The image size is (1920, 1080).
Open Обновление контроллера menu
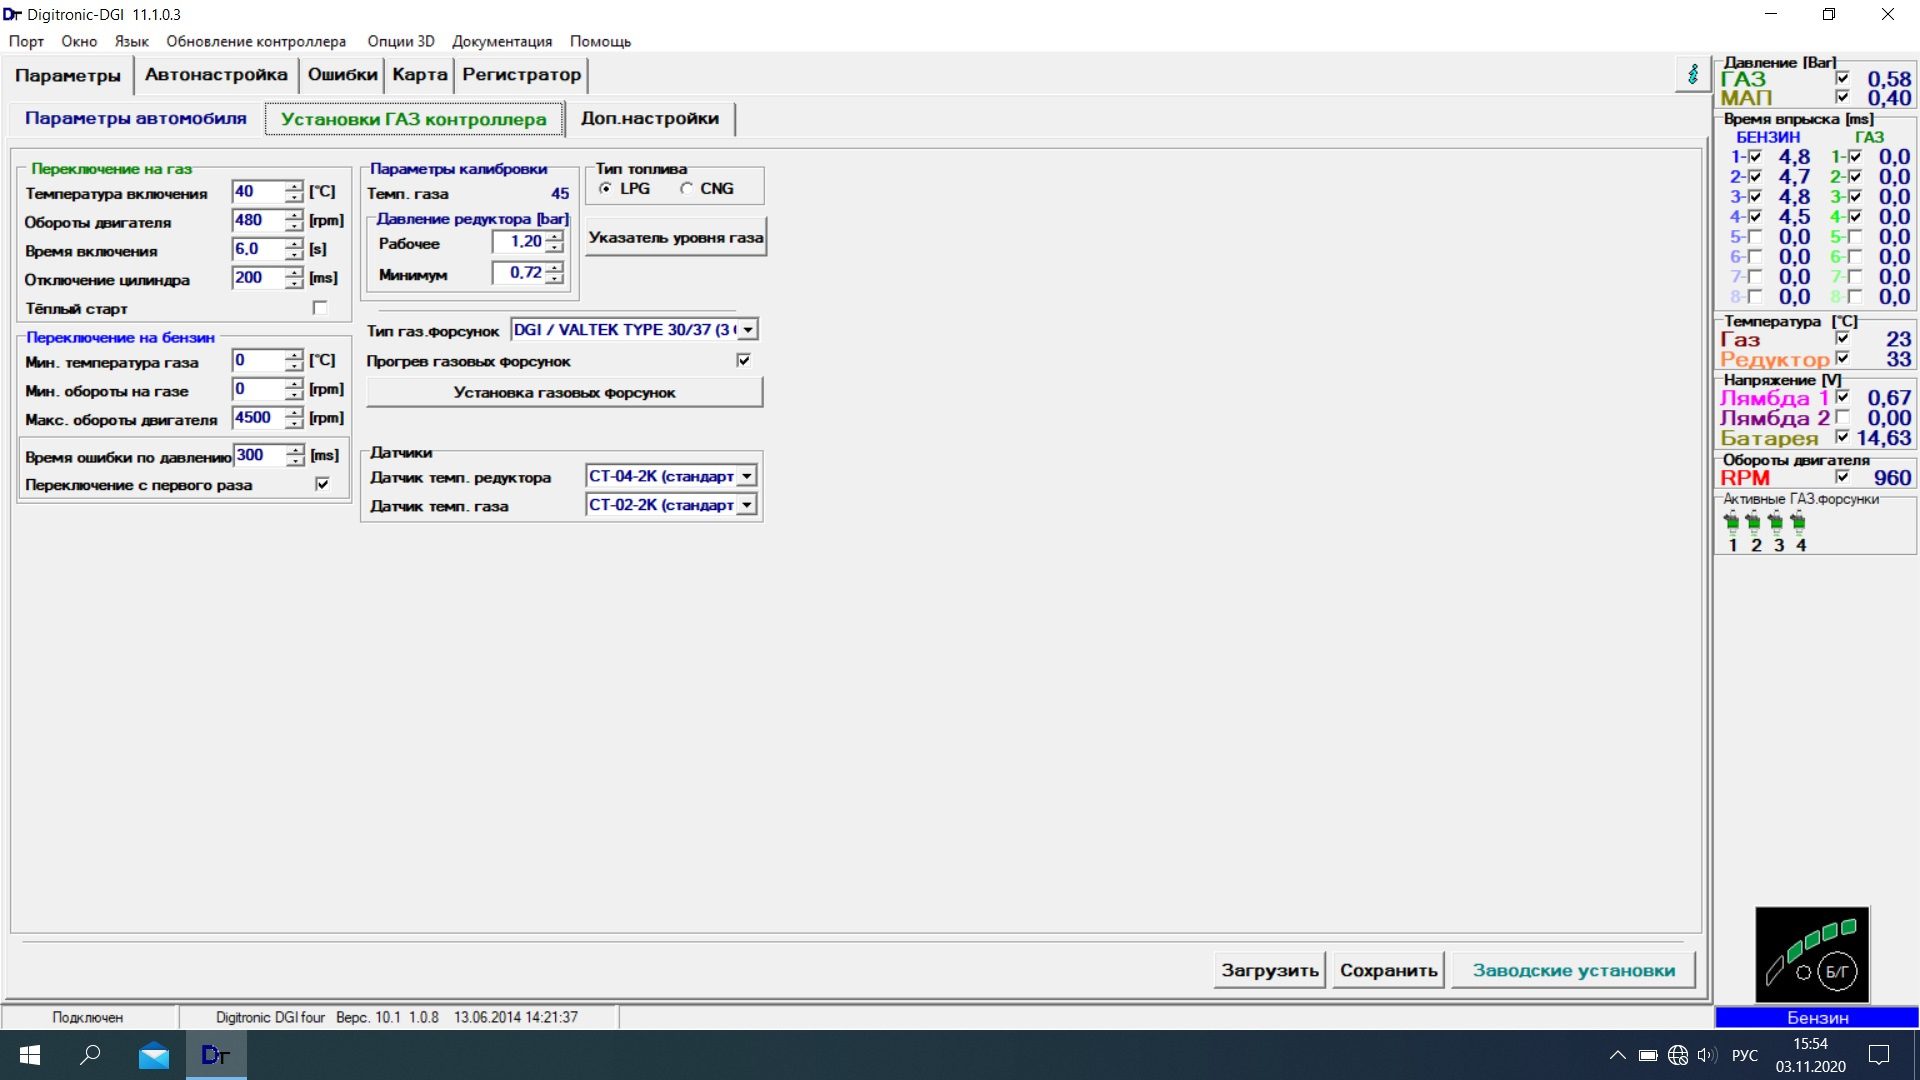pyautogui.click(x=256, y=41)
